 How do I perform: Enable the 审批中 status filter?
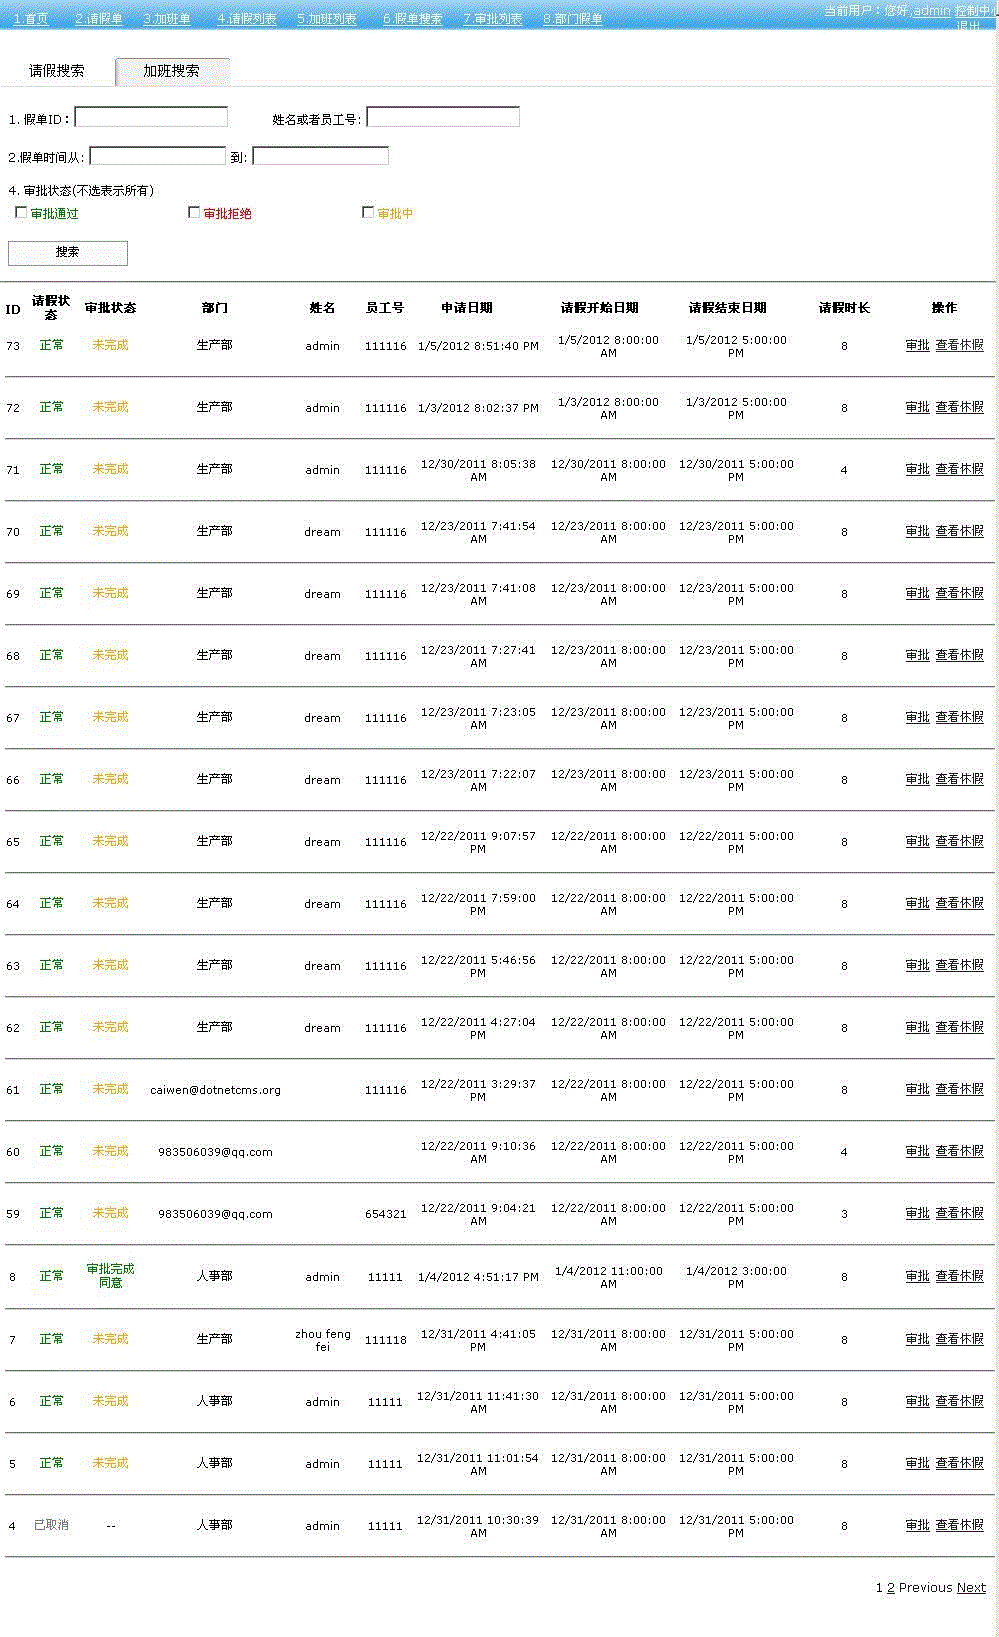(368, 213)
